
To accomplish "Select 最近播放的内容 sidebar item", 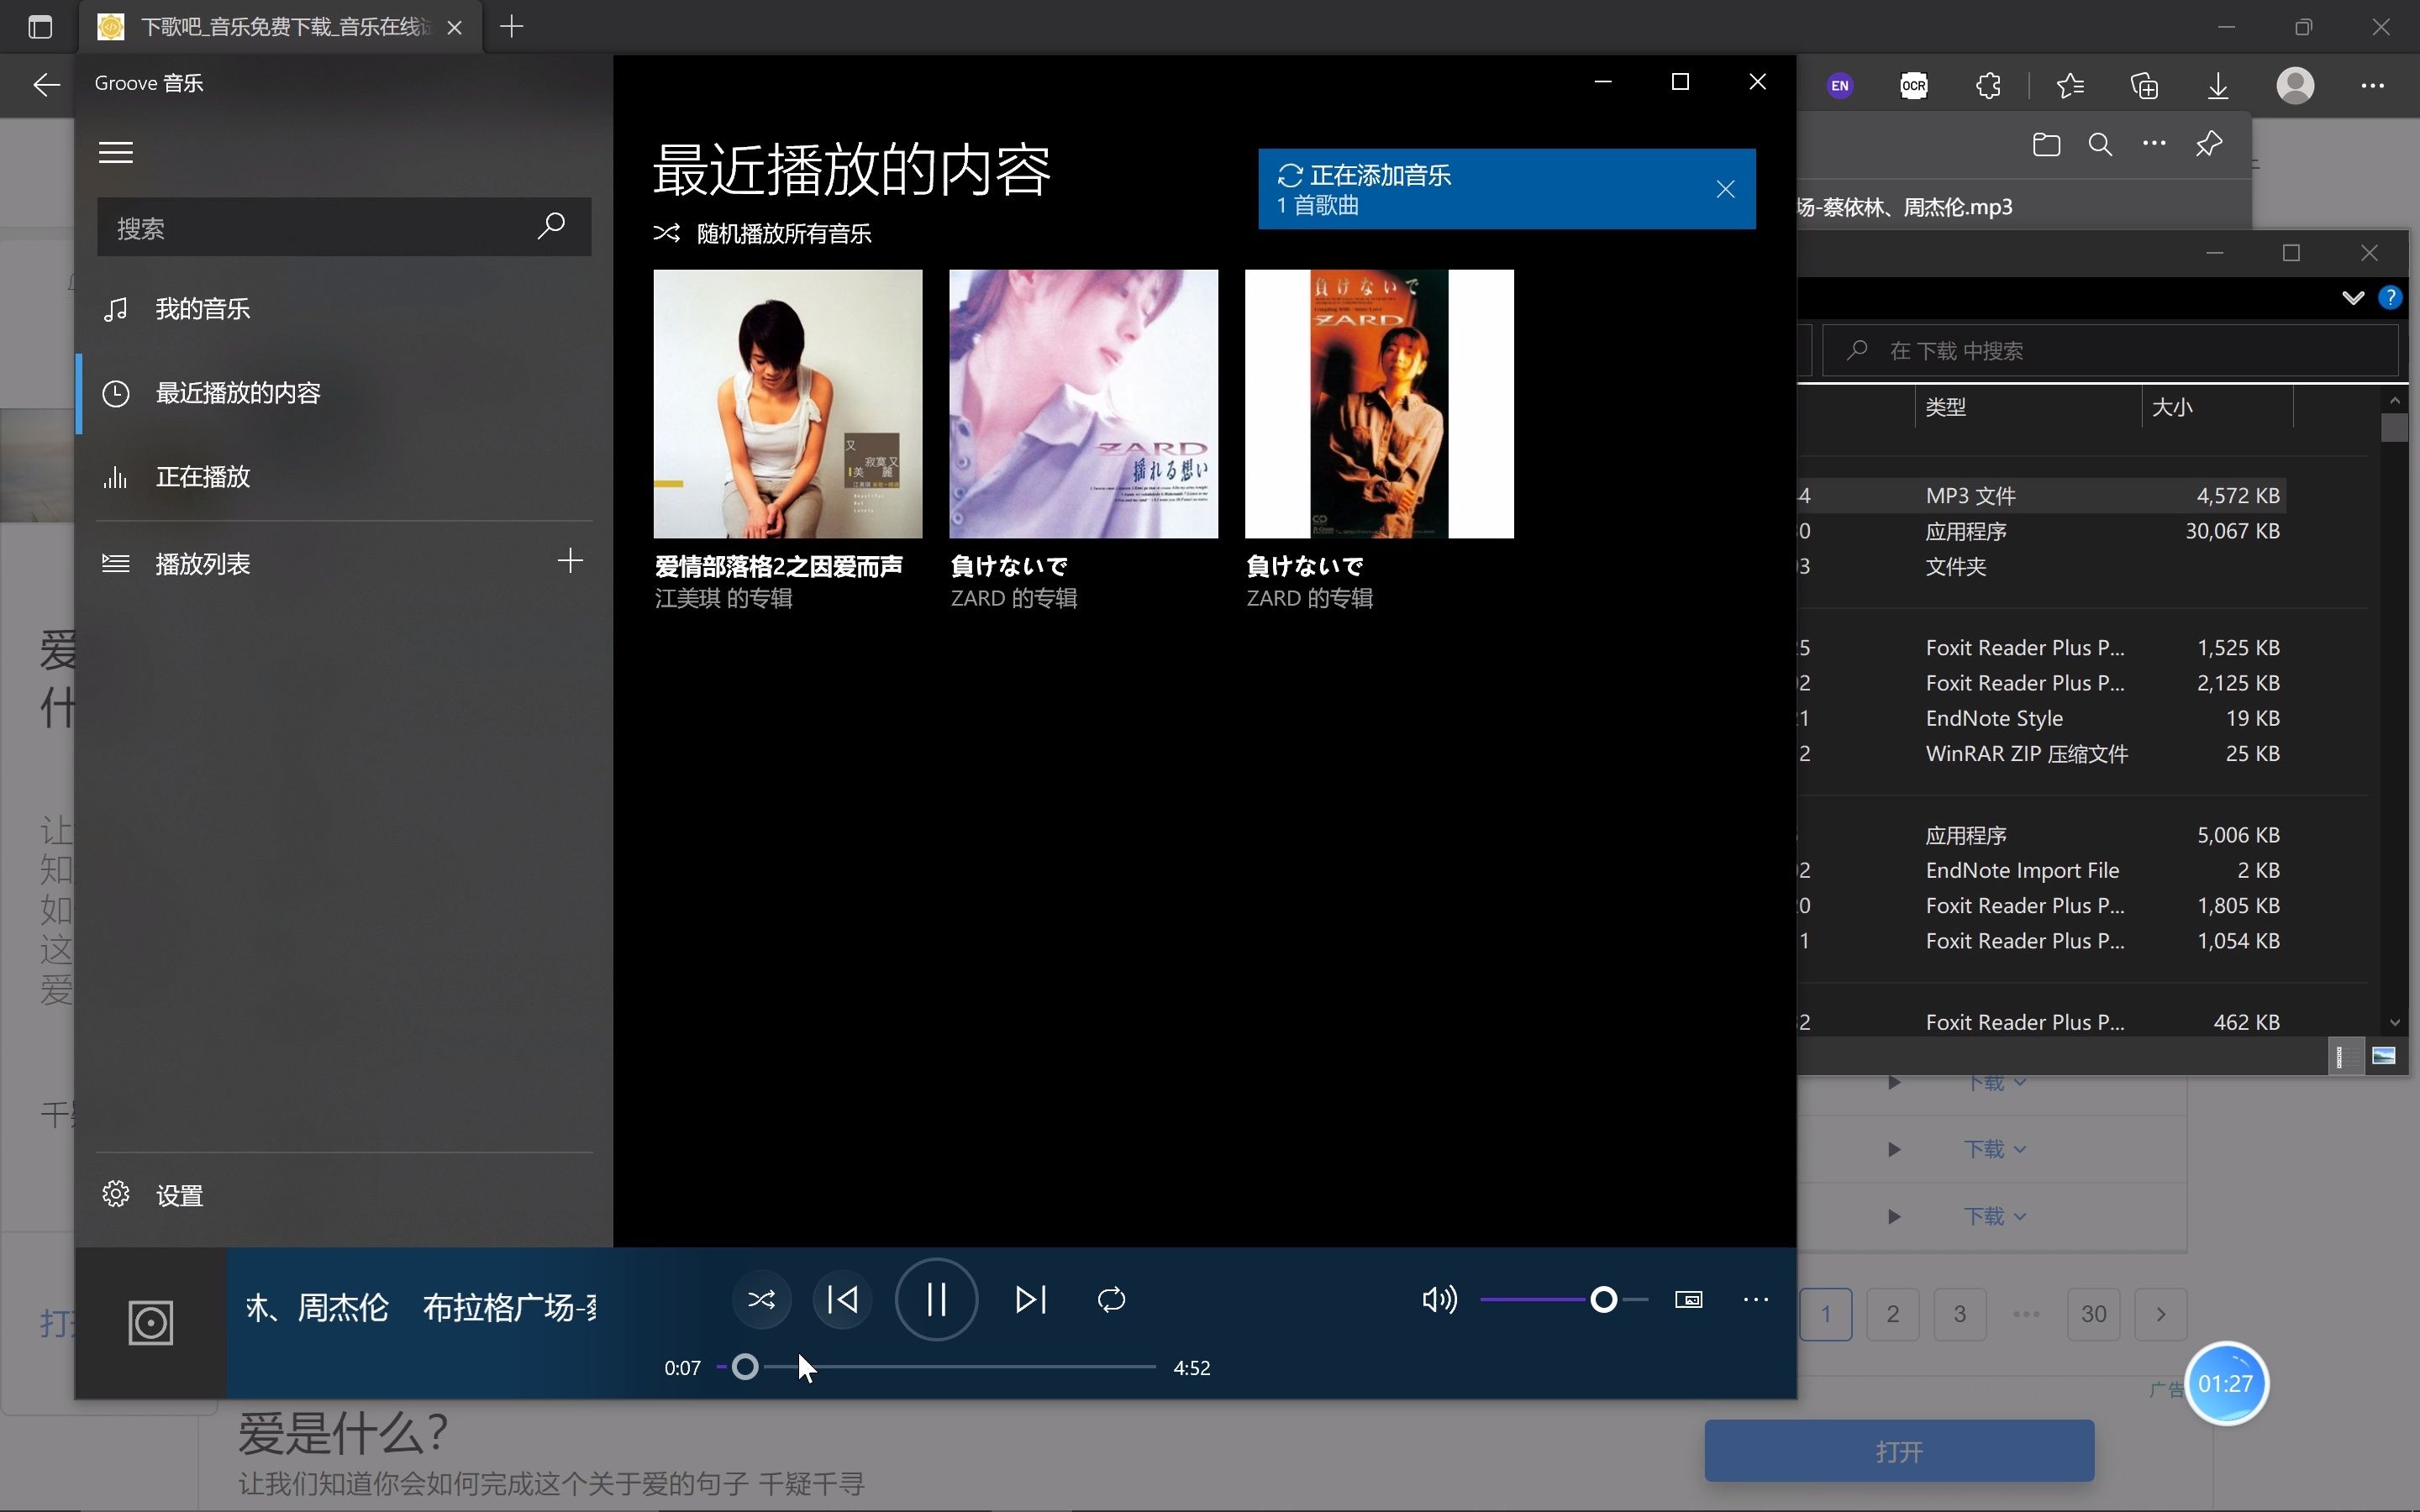I will pos(343,393).
